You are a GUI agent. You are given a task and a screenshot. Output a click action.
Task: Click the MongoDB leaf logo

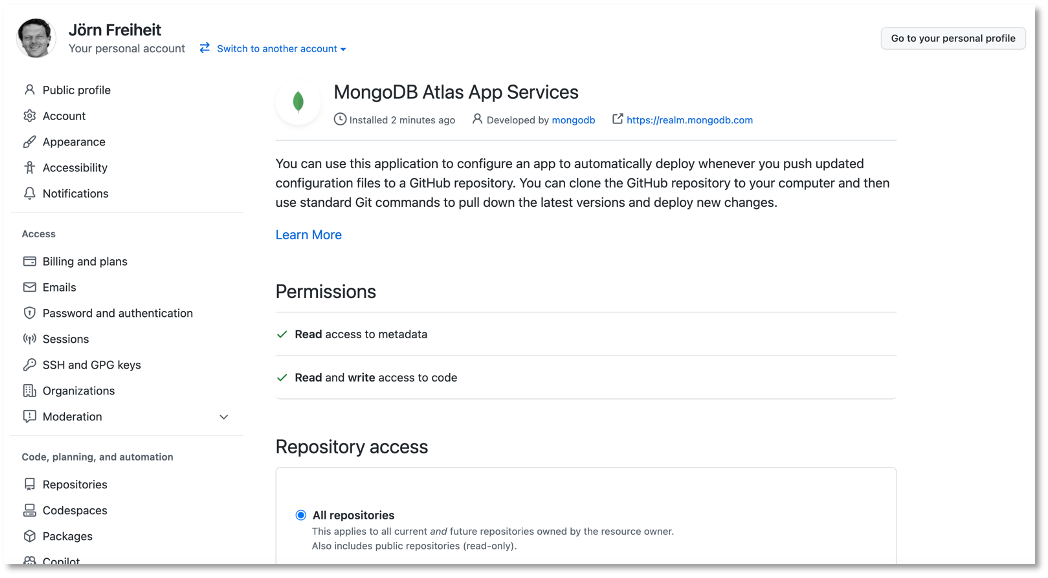(x=298, y=102)
